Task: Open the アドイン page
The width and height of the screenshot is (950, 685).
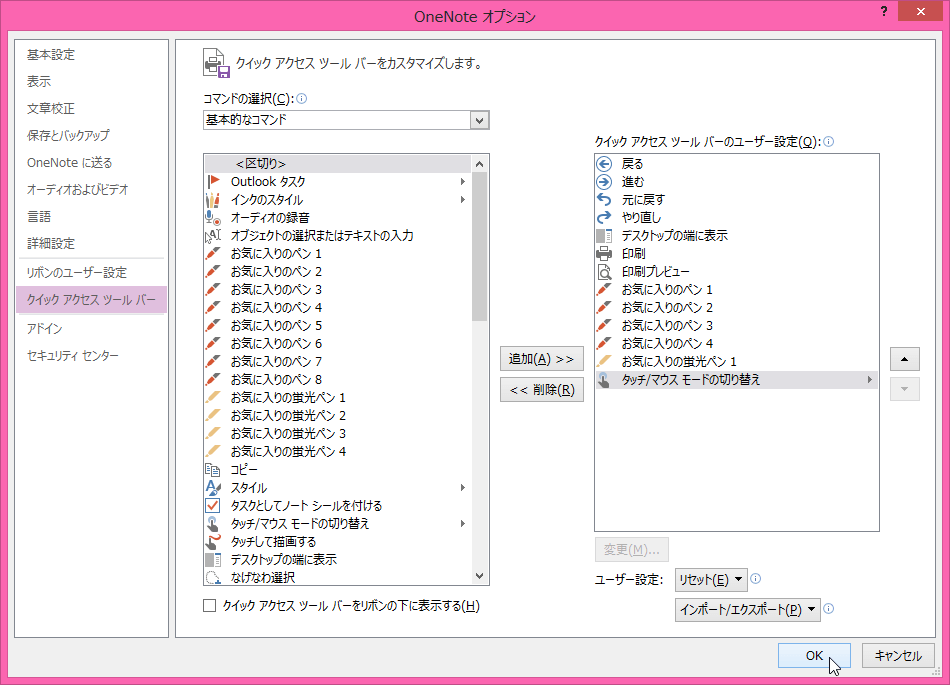Action: 45,328
